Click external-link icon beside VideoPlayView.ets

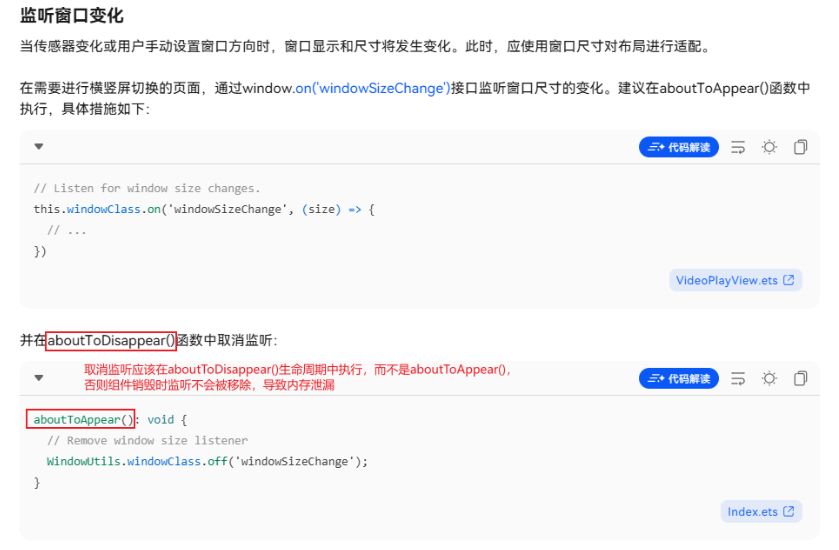(789, 280)
